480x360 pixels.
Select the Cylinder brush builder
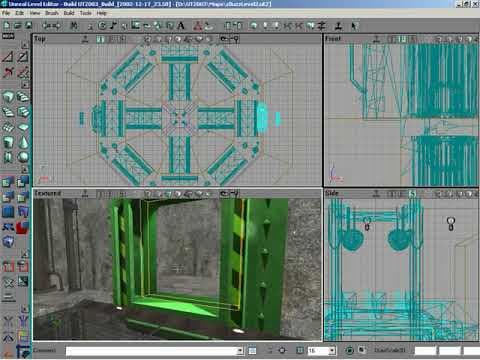click(8, 142)
